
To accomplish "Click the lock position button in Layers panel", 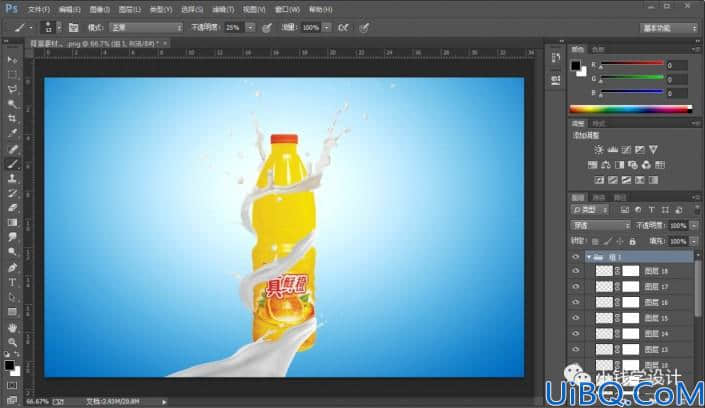I will point(620,242).
